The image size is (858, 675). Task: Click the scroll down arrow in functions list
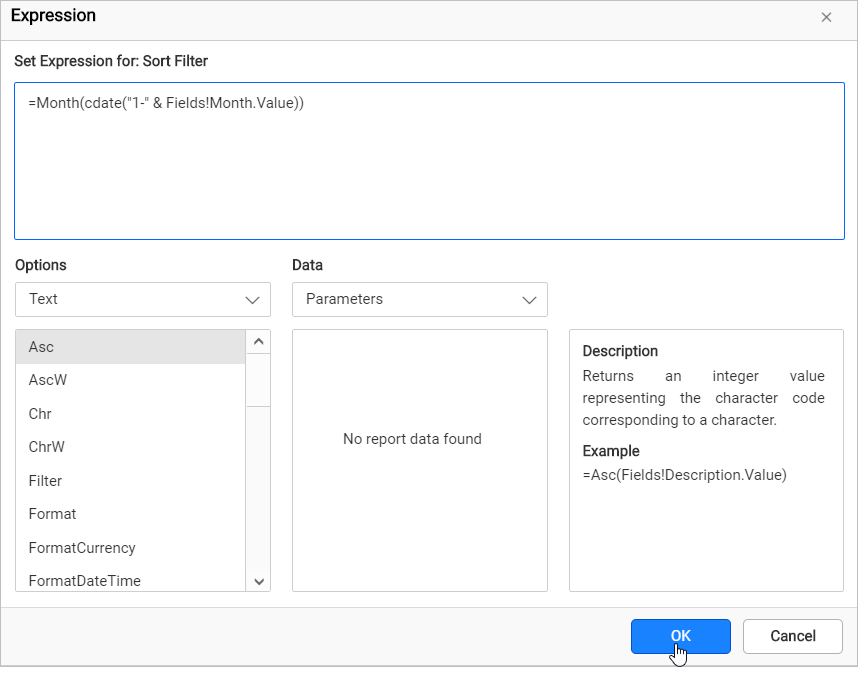(258, 581)
